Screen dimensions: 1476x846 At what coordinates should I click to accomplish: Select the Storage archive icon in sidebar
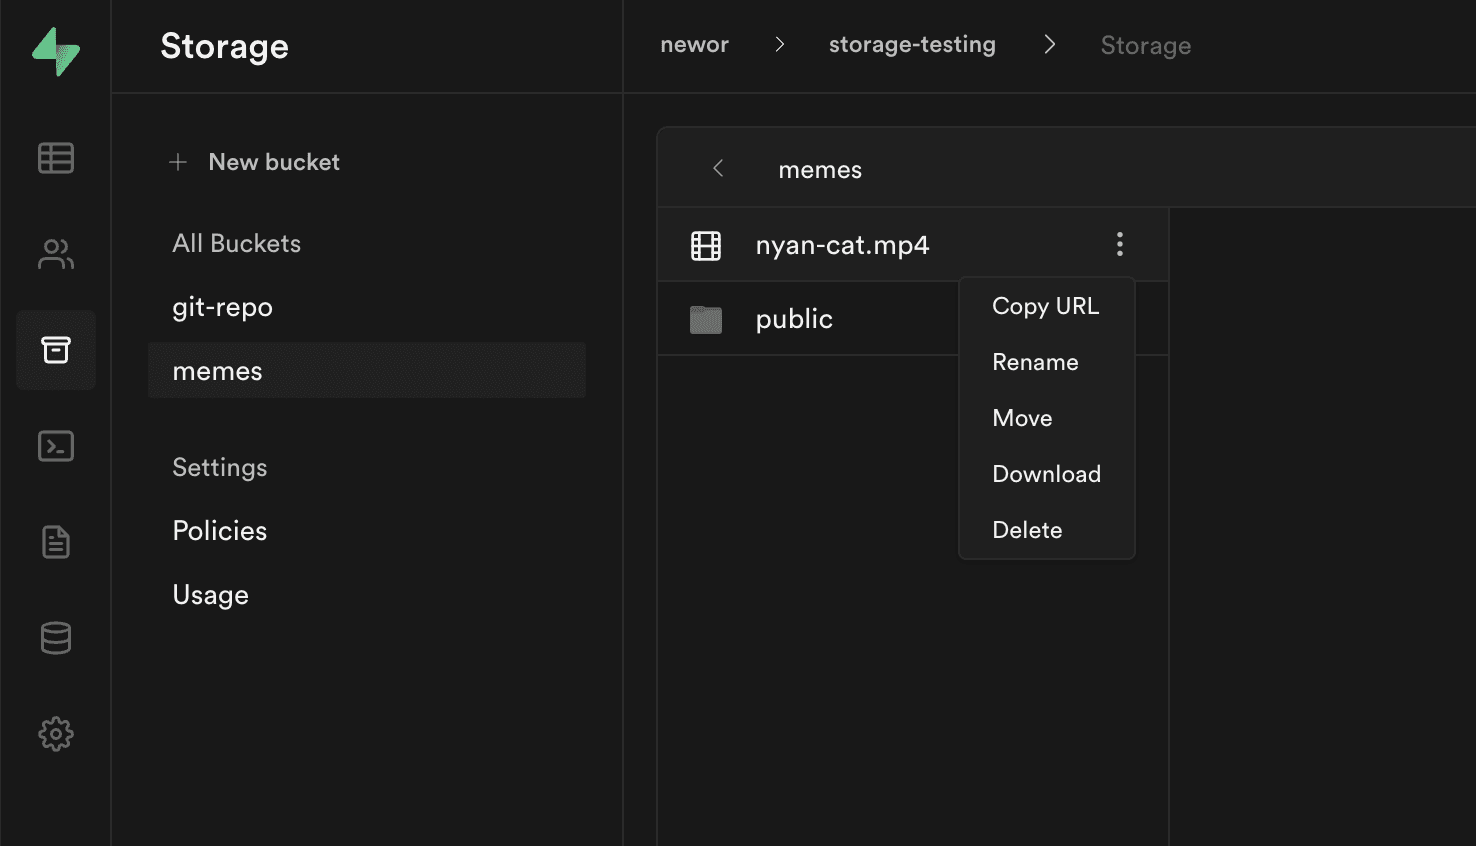coord(56,350)
